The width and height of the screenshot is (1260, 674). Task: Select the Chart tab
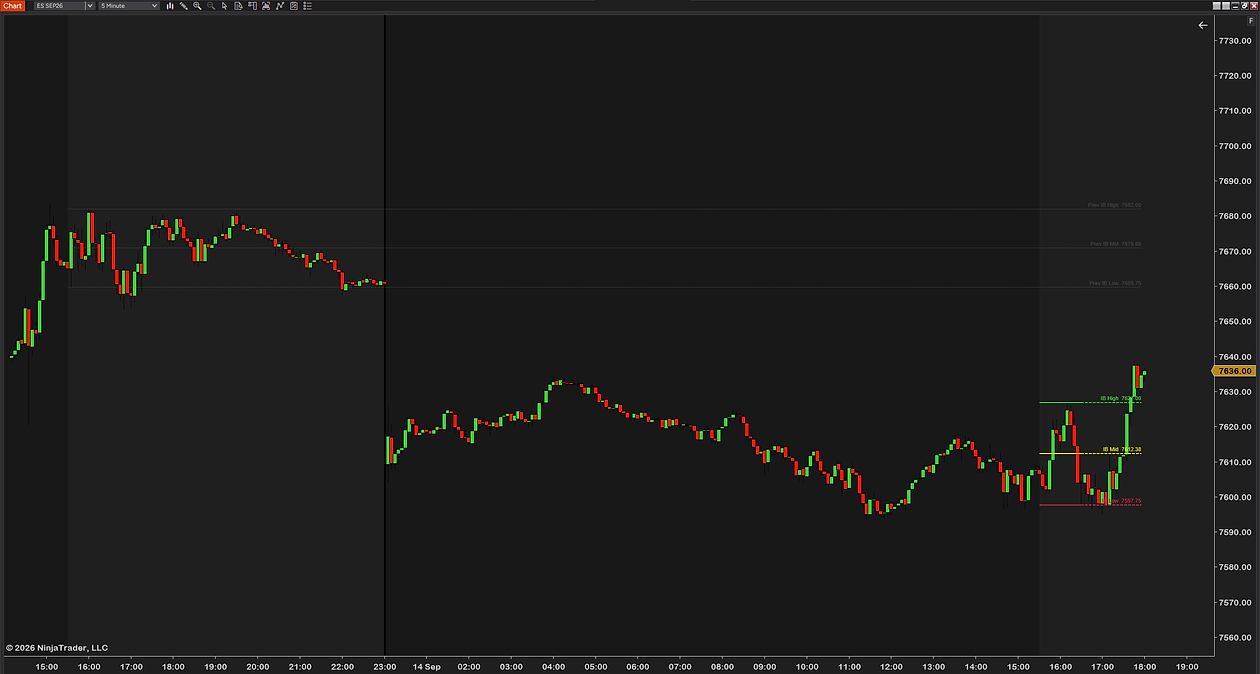coord(12,6)
